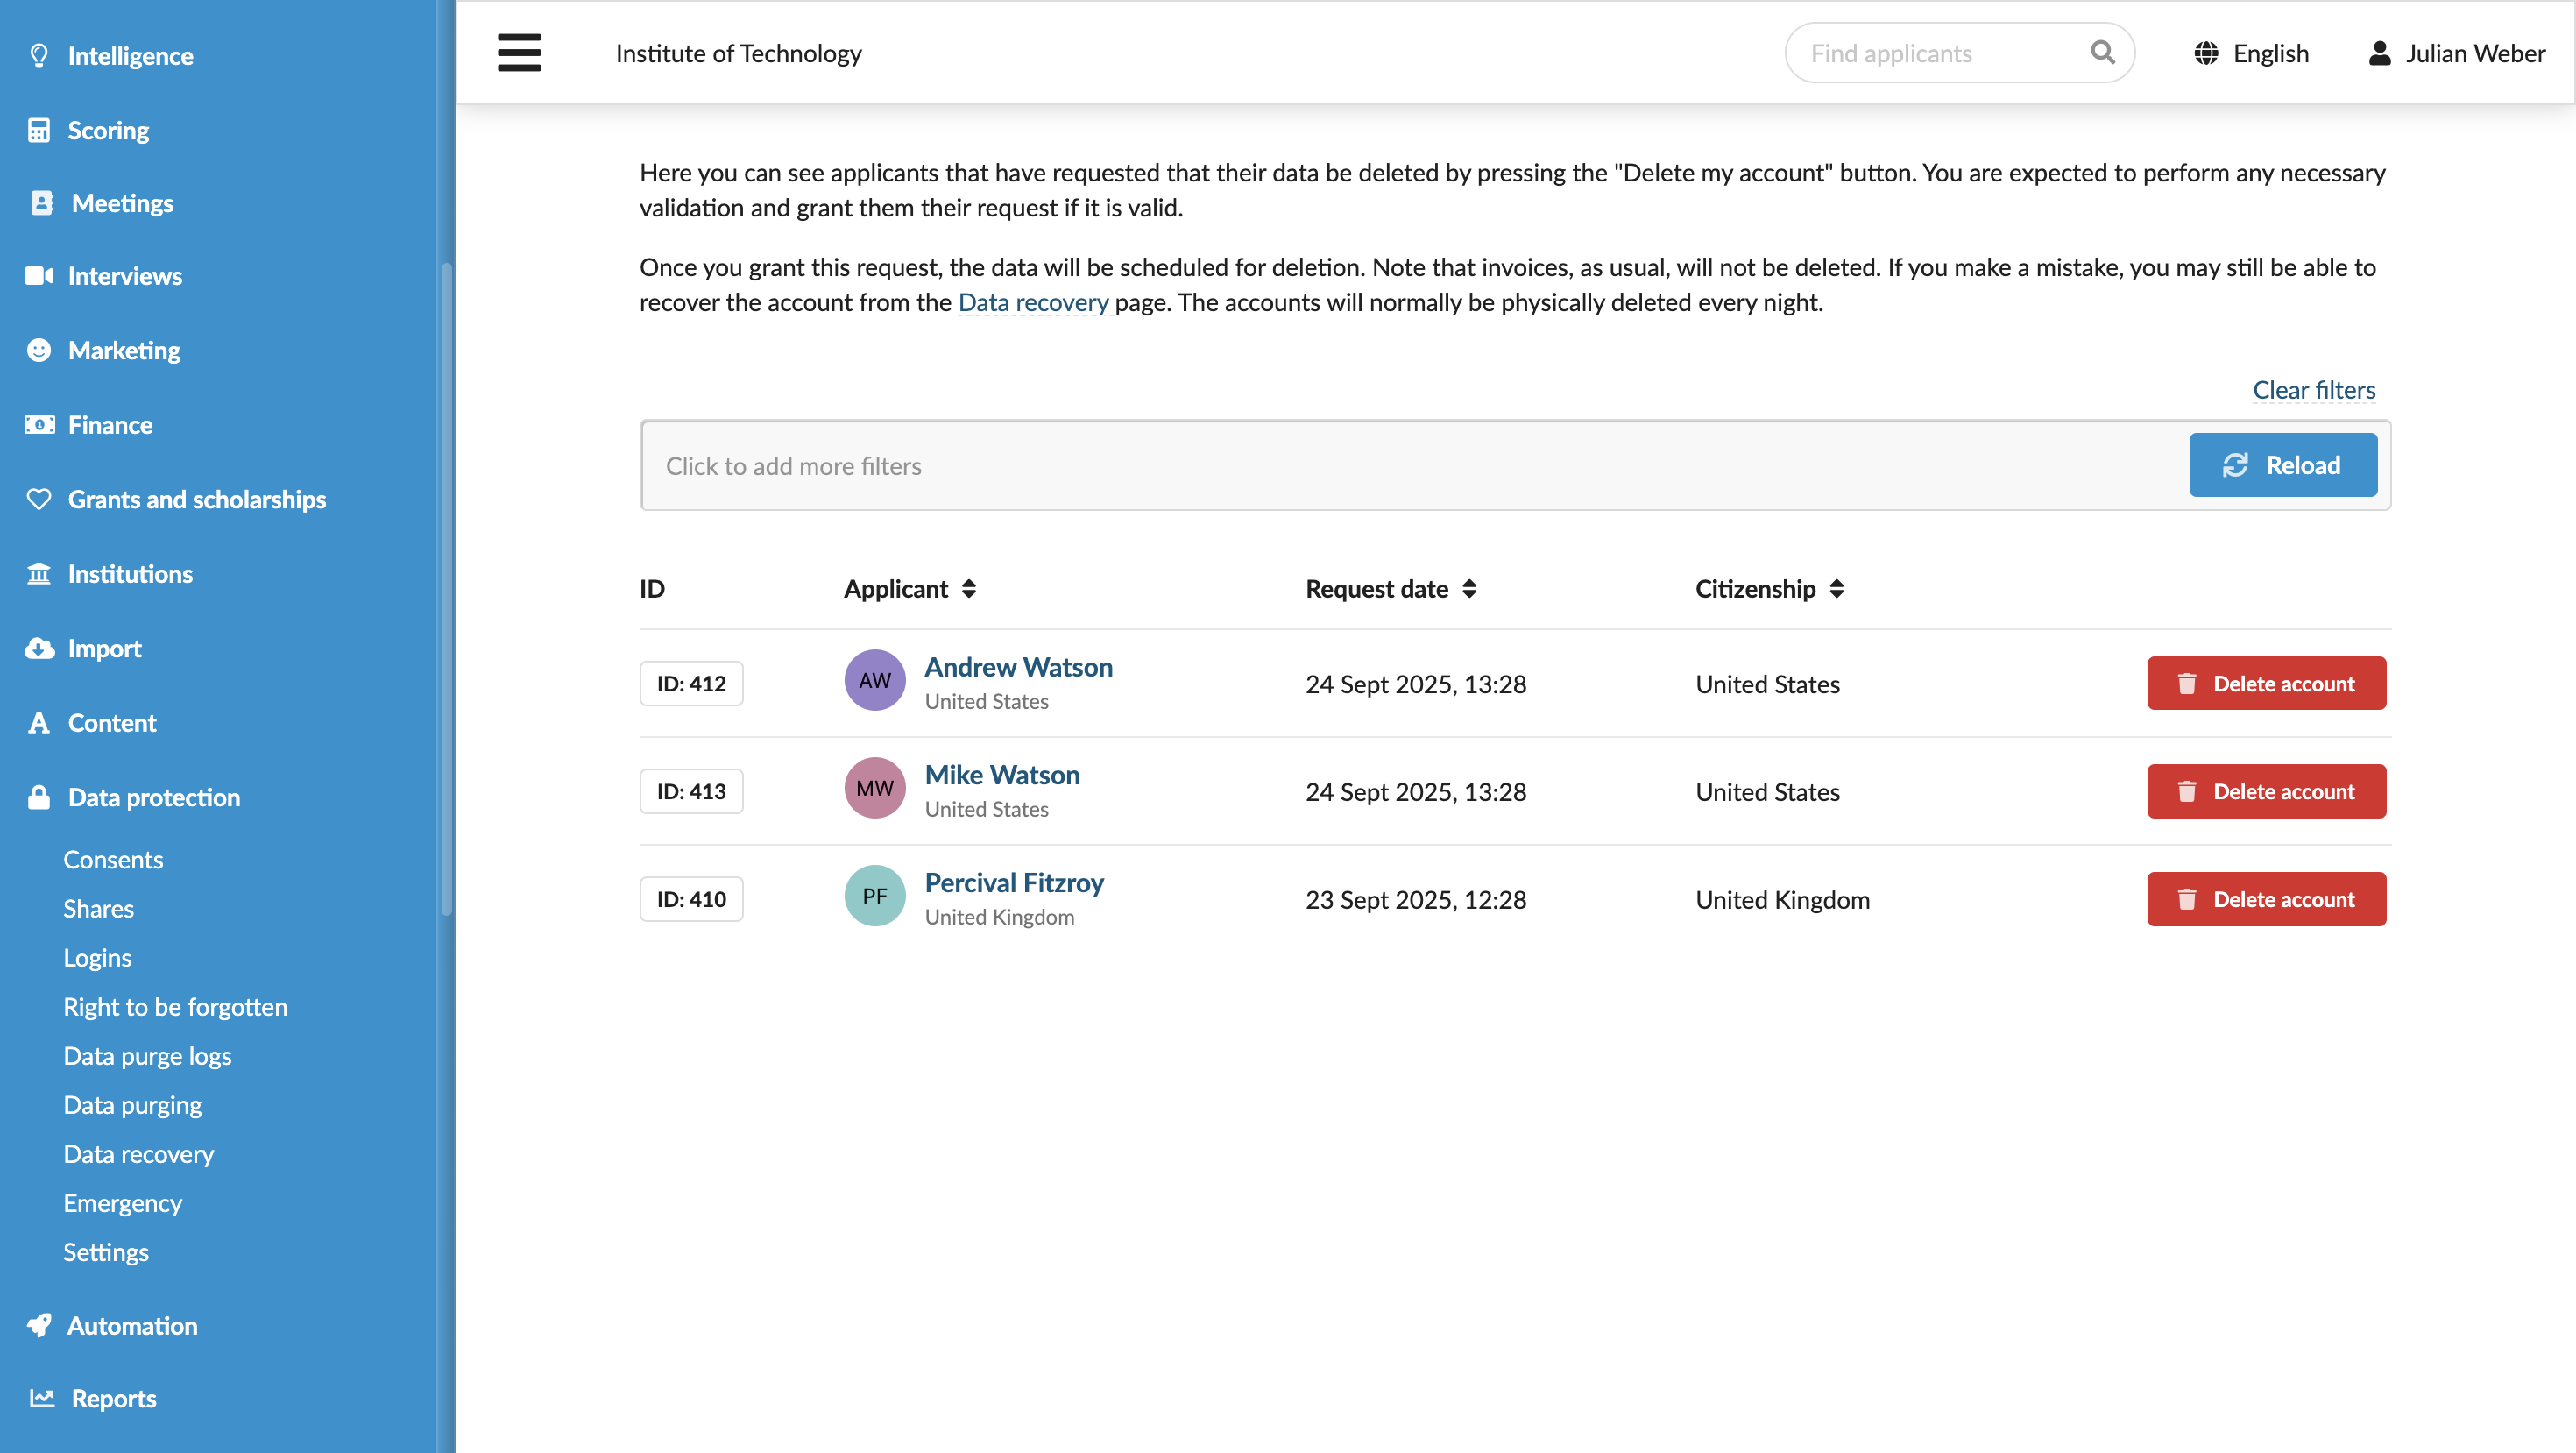Open Right to be forgotten submenu
The width and height of the screenshot is (2576, 1453).
(175, 1006)
